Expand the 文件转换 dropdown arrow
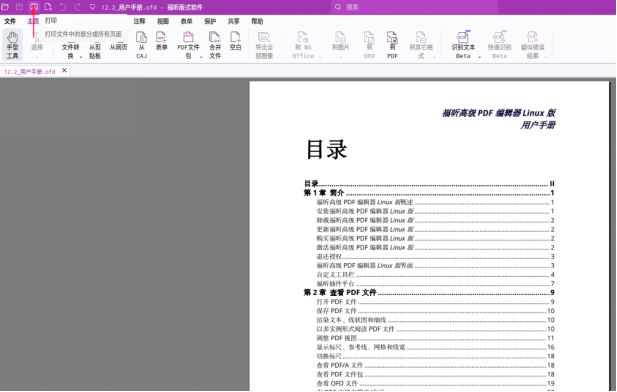 (x=81, y=57)
